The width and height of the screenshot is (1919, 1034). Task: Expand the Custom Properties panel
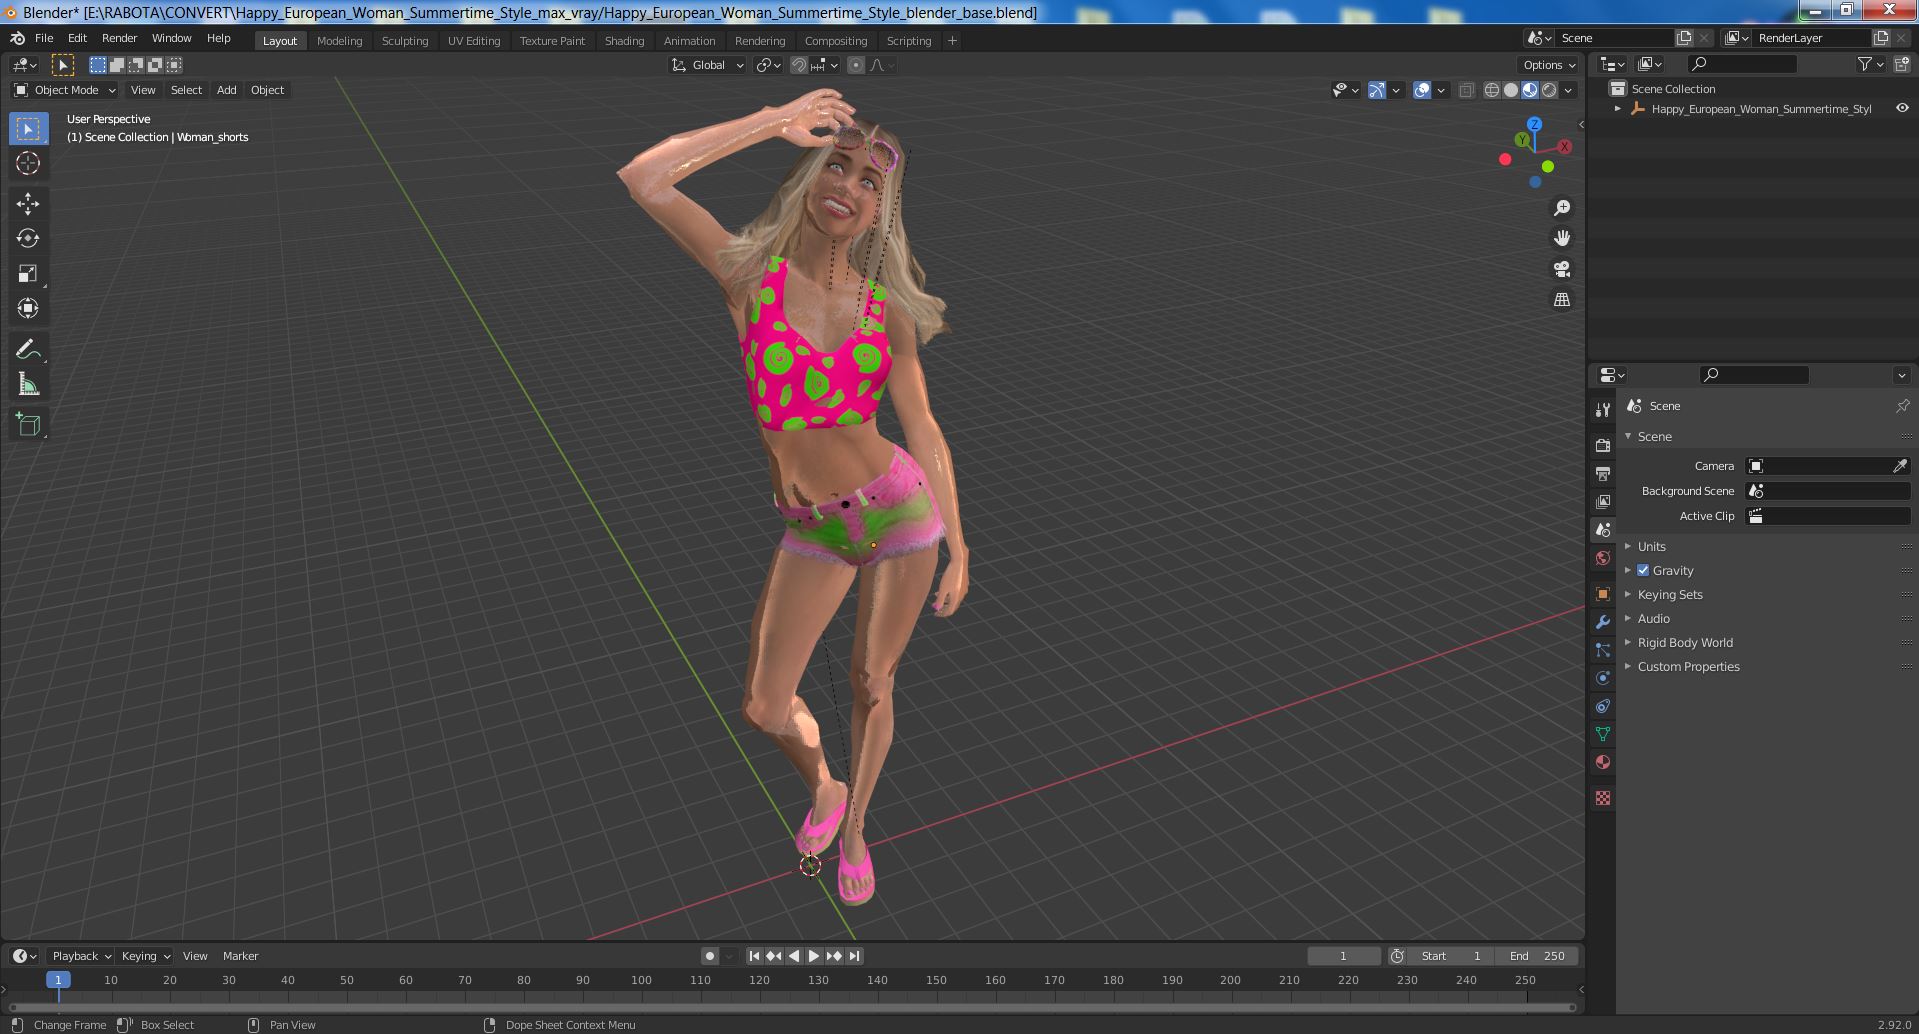(x=1688, y=666)
